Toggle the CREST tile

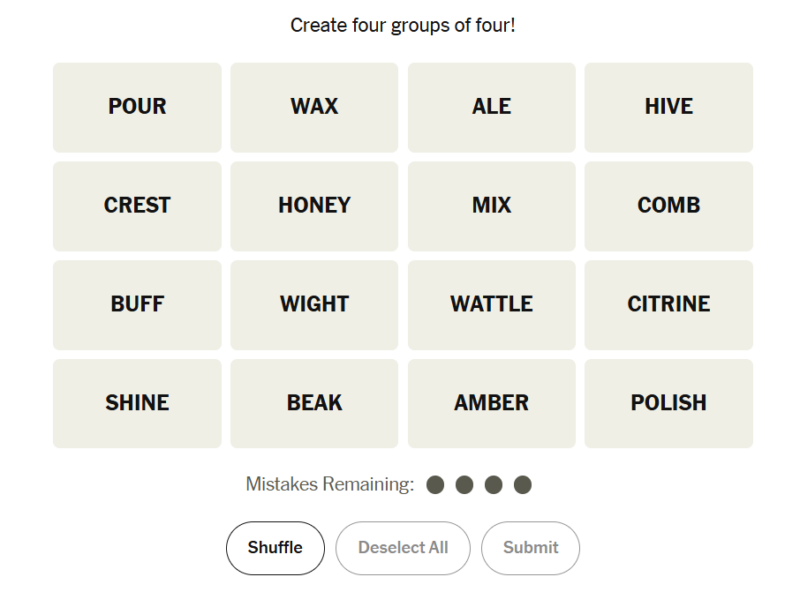click(137, 206)
